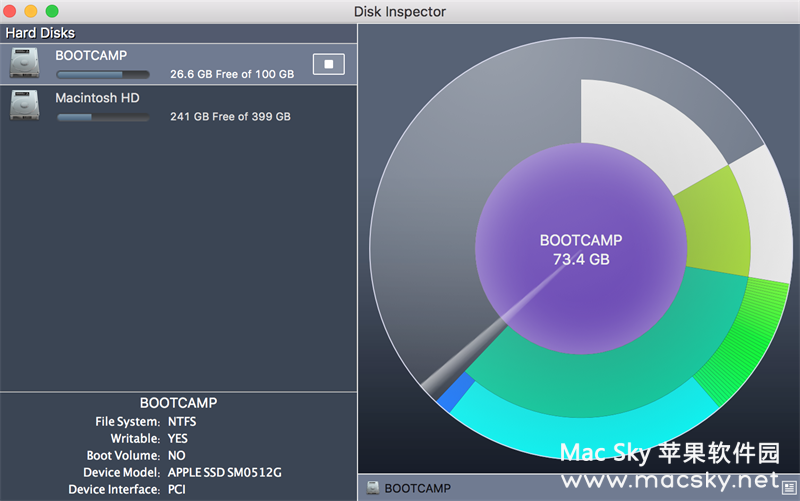Click the Macintosh HD usage progress bar

point(103,117)
